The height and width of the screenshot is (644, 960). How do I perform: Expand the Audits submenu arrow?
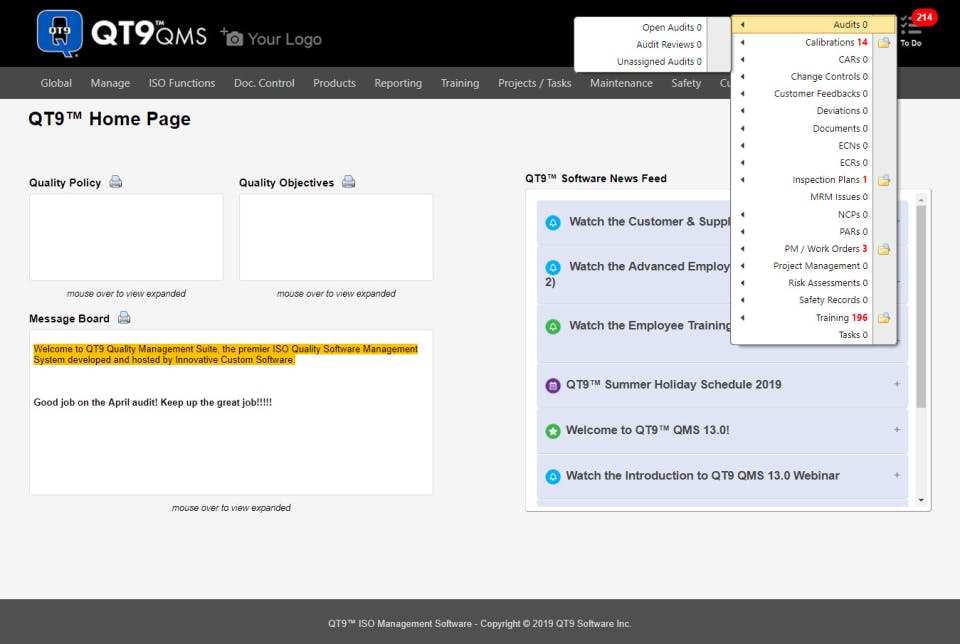pyautogui.click(x=743, y=24)
